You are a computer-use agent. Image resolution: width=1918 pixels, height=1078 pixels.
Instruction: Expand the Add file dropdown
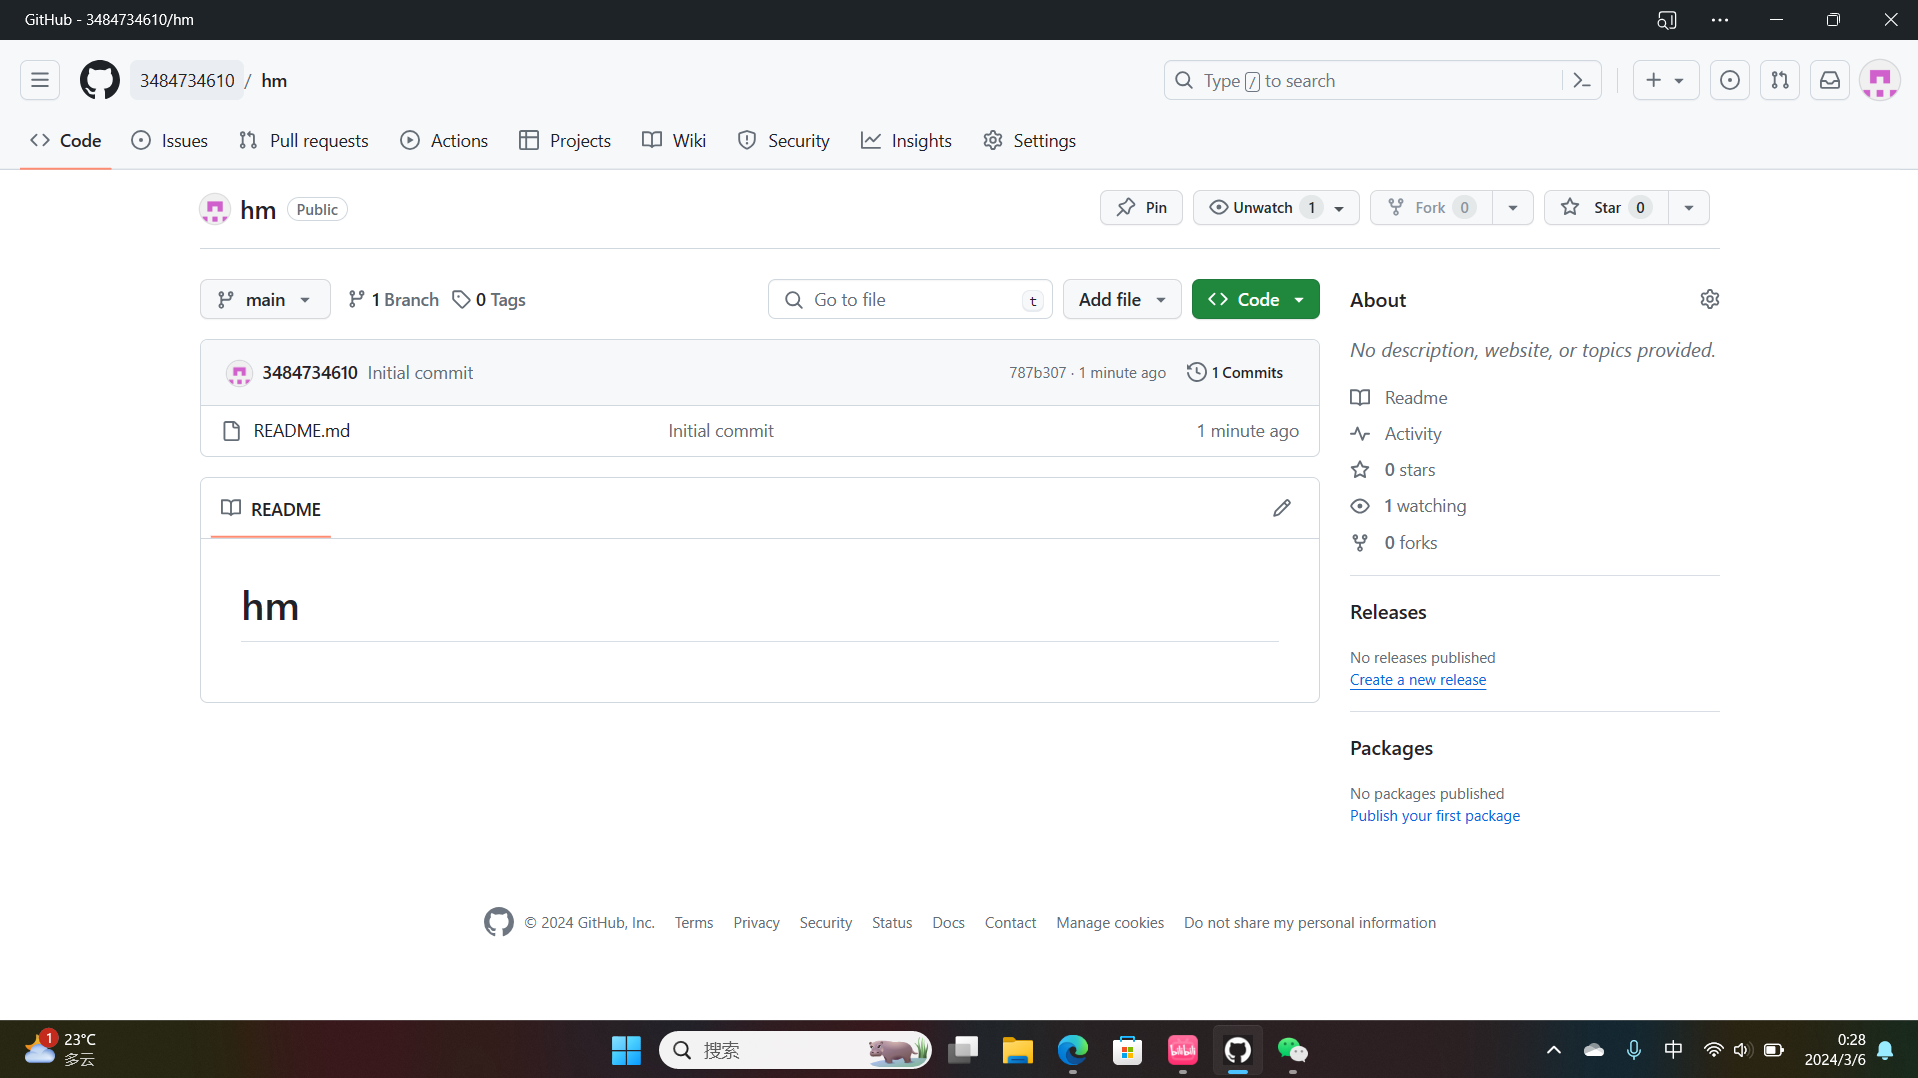pyautogui.click(x=1122, y=299)
